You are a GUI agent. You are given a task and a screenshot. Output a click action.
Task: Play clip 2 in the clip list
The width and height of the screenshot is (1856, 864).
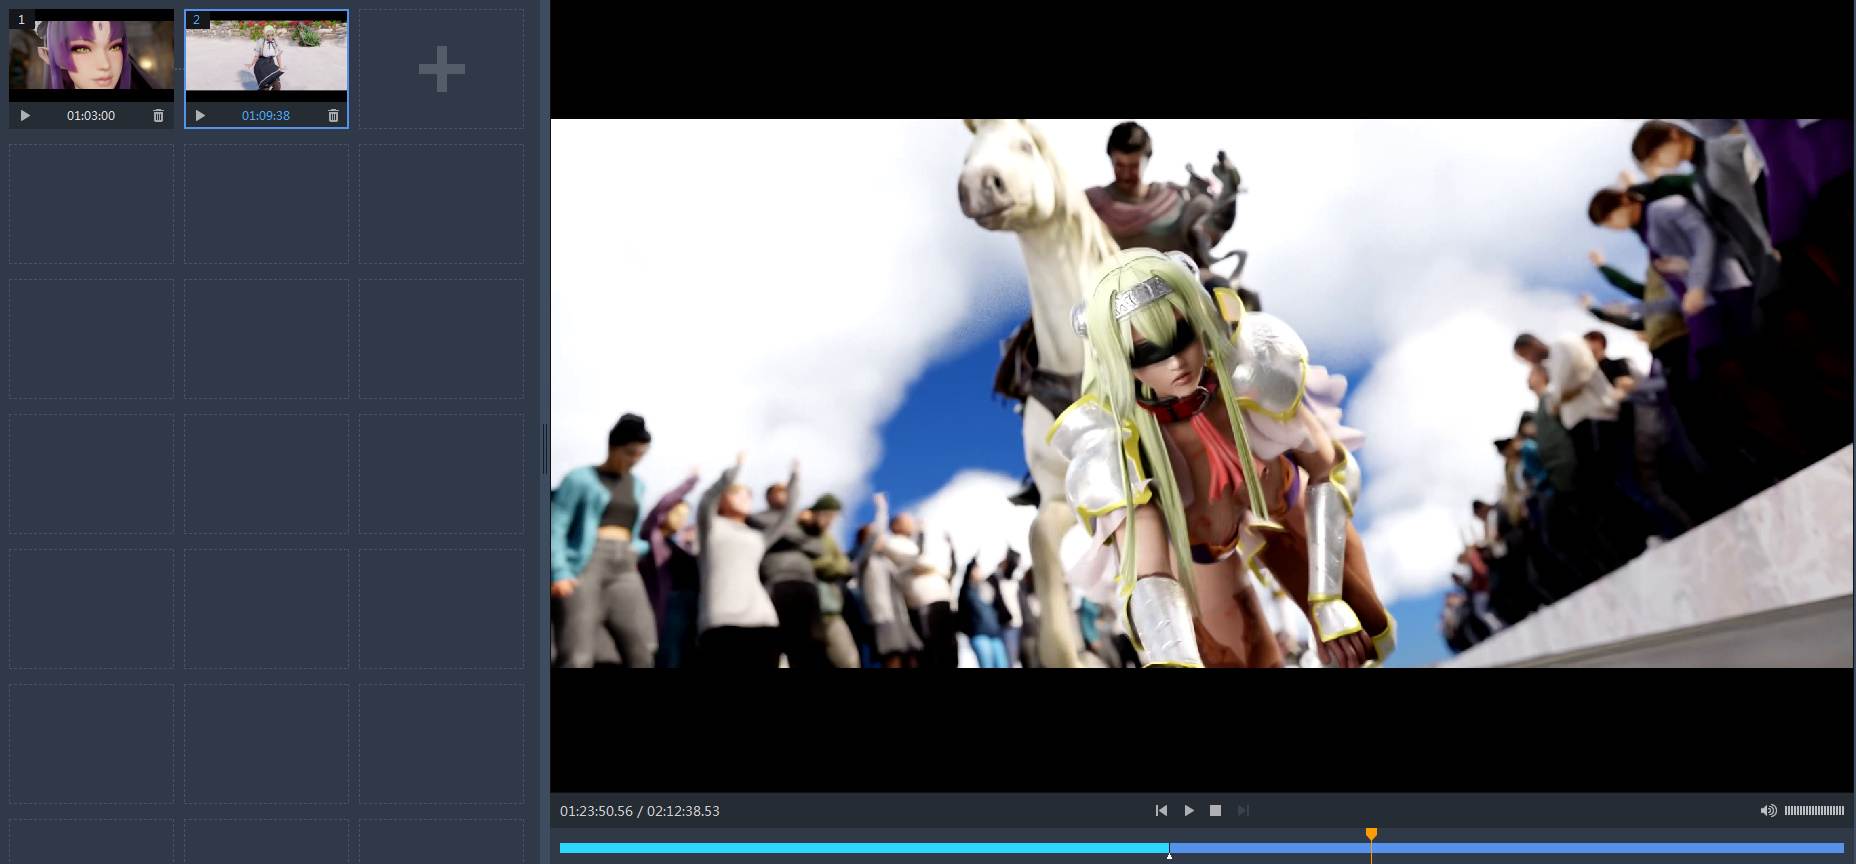[200, 116]
